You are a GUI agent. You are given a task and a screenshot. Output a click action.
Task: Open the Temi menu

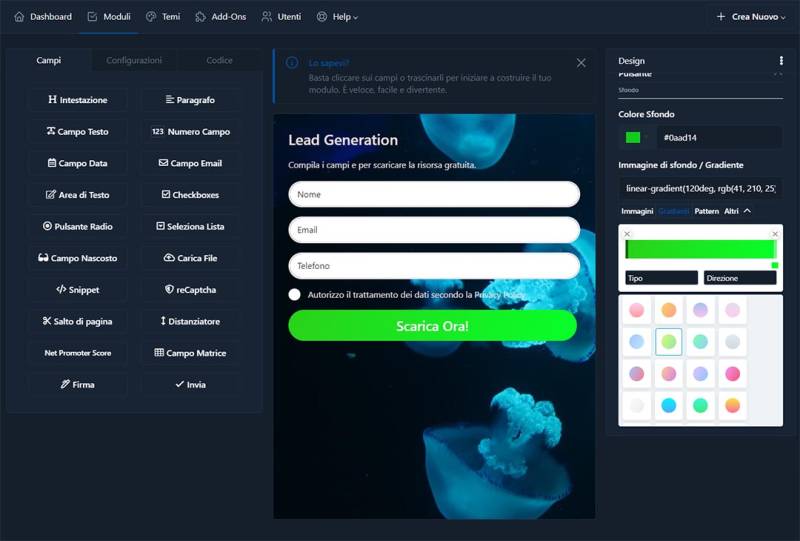click(x=163, y=17)
